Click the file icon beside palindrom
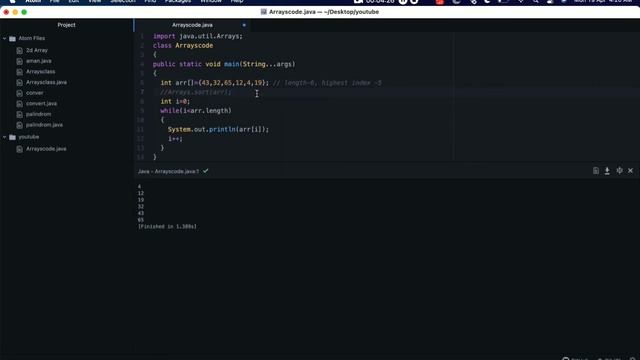 (x=19, y=114)
